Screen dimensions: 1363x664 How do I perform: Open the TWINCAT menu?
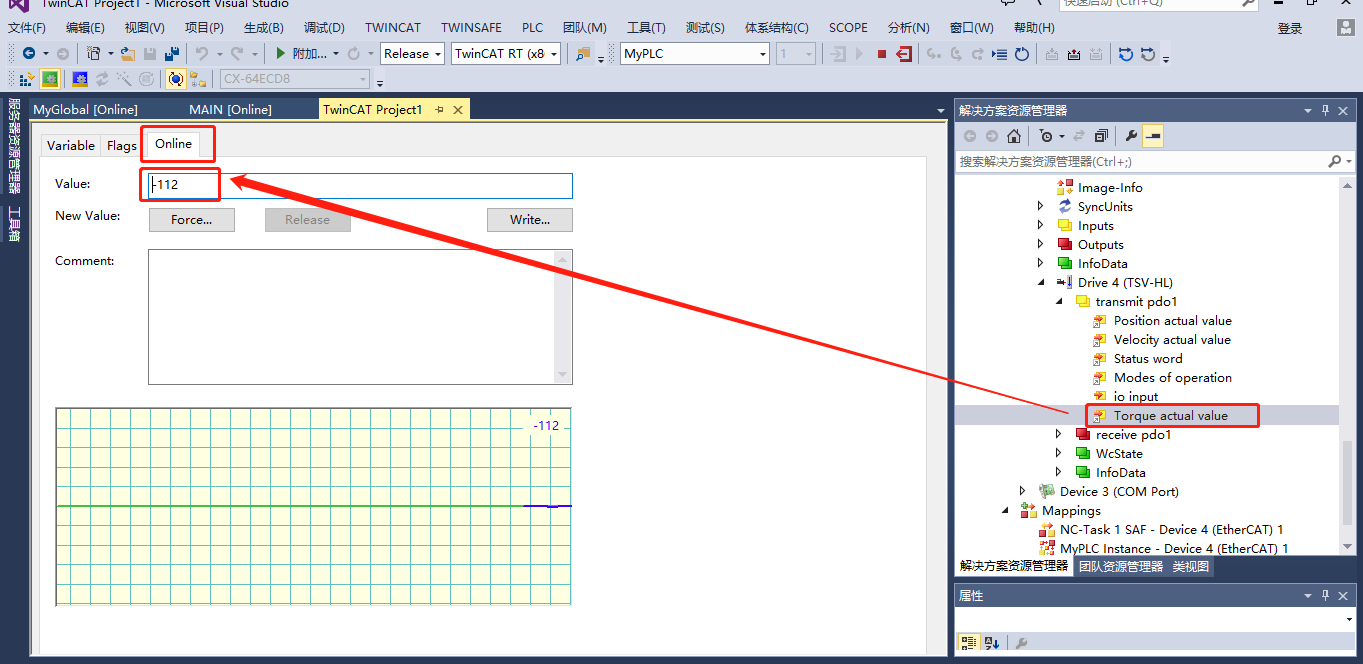393,28
